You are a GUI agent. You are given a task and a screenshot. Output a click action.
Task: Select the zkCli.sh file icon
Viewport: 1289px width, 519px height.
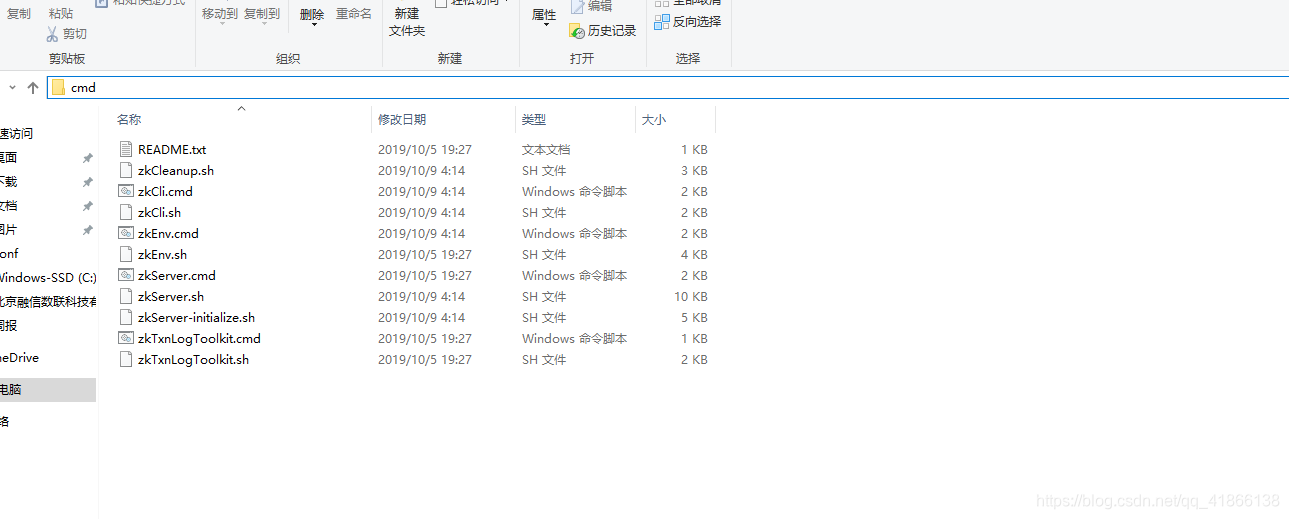(x=126, y=212)
